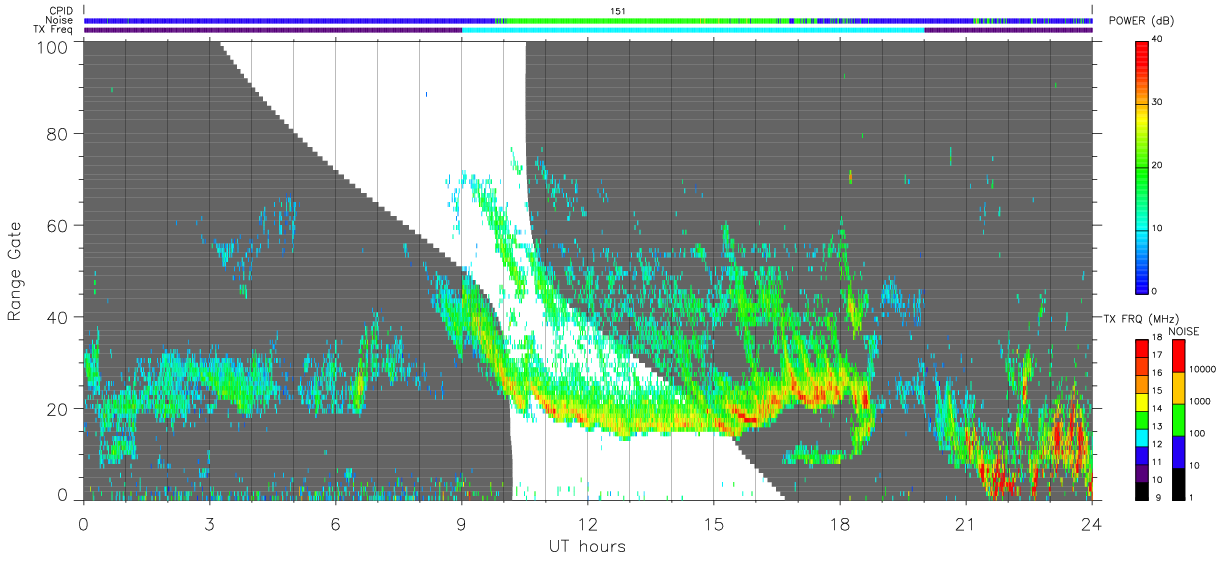Image resolution: width=1228 pixels, height=567 pixels.
Task: Click the cyan section of the TX Freq strip
Action: tap(693, 30)
